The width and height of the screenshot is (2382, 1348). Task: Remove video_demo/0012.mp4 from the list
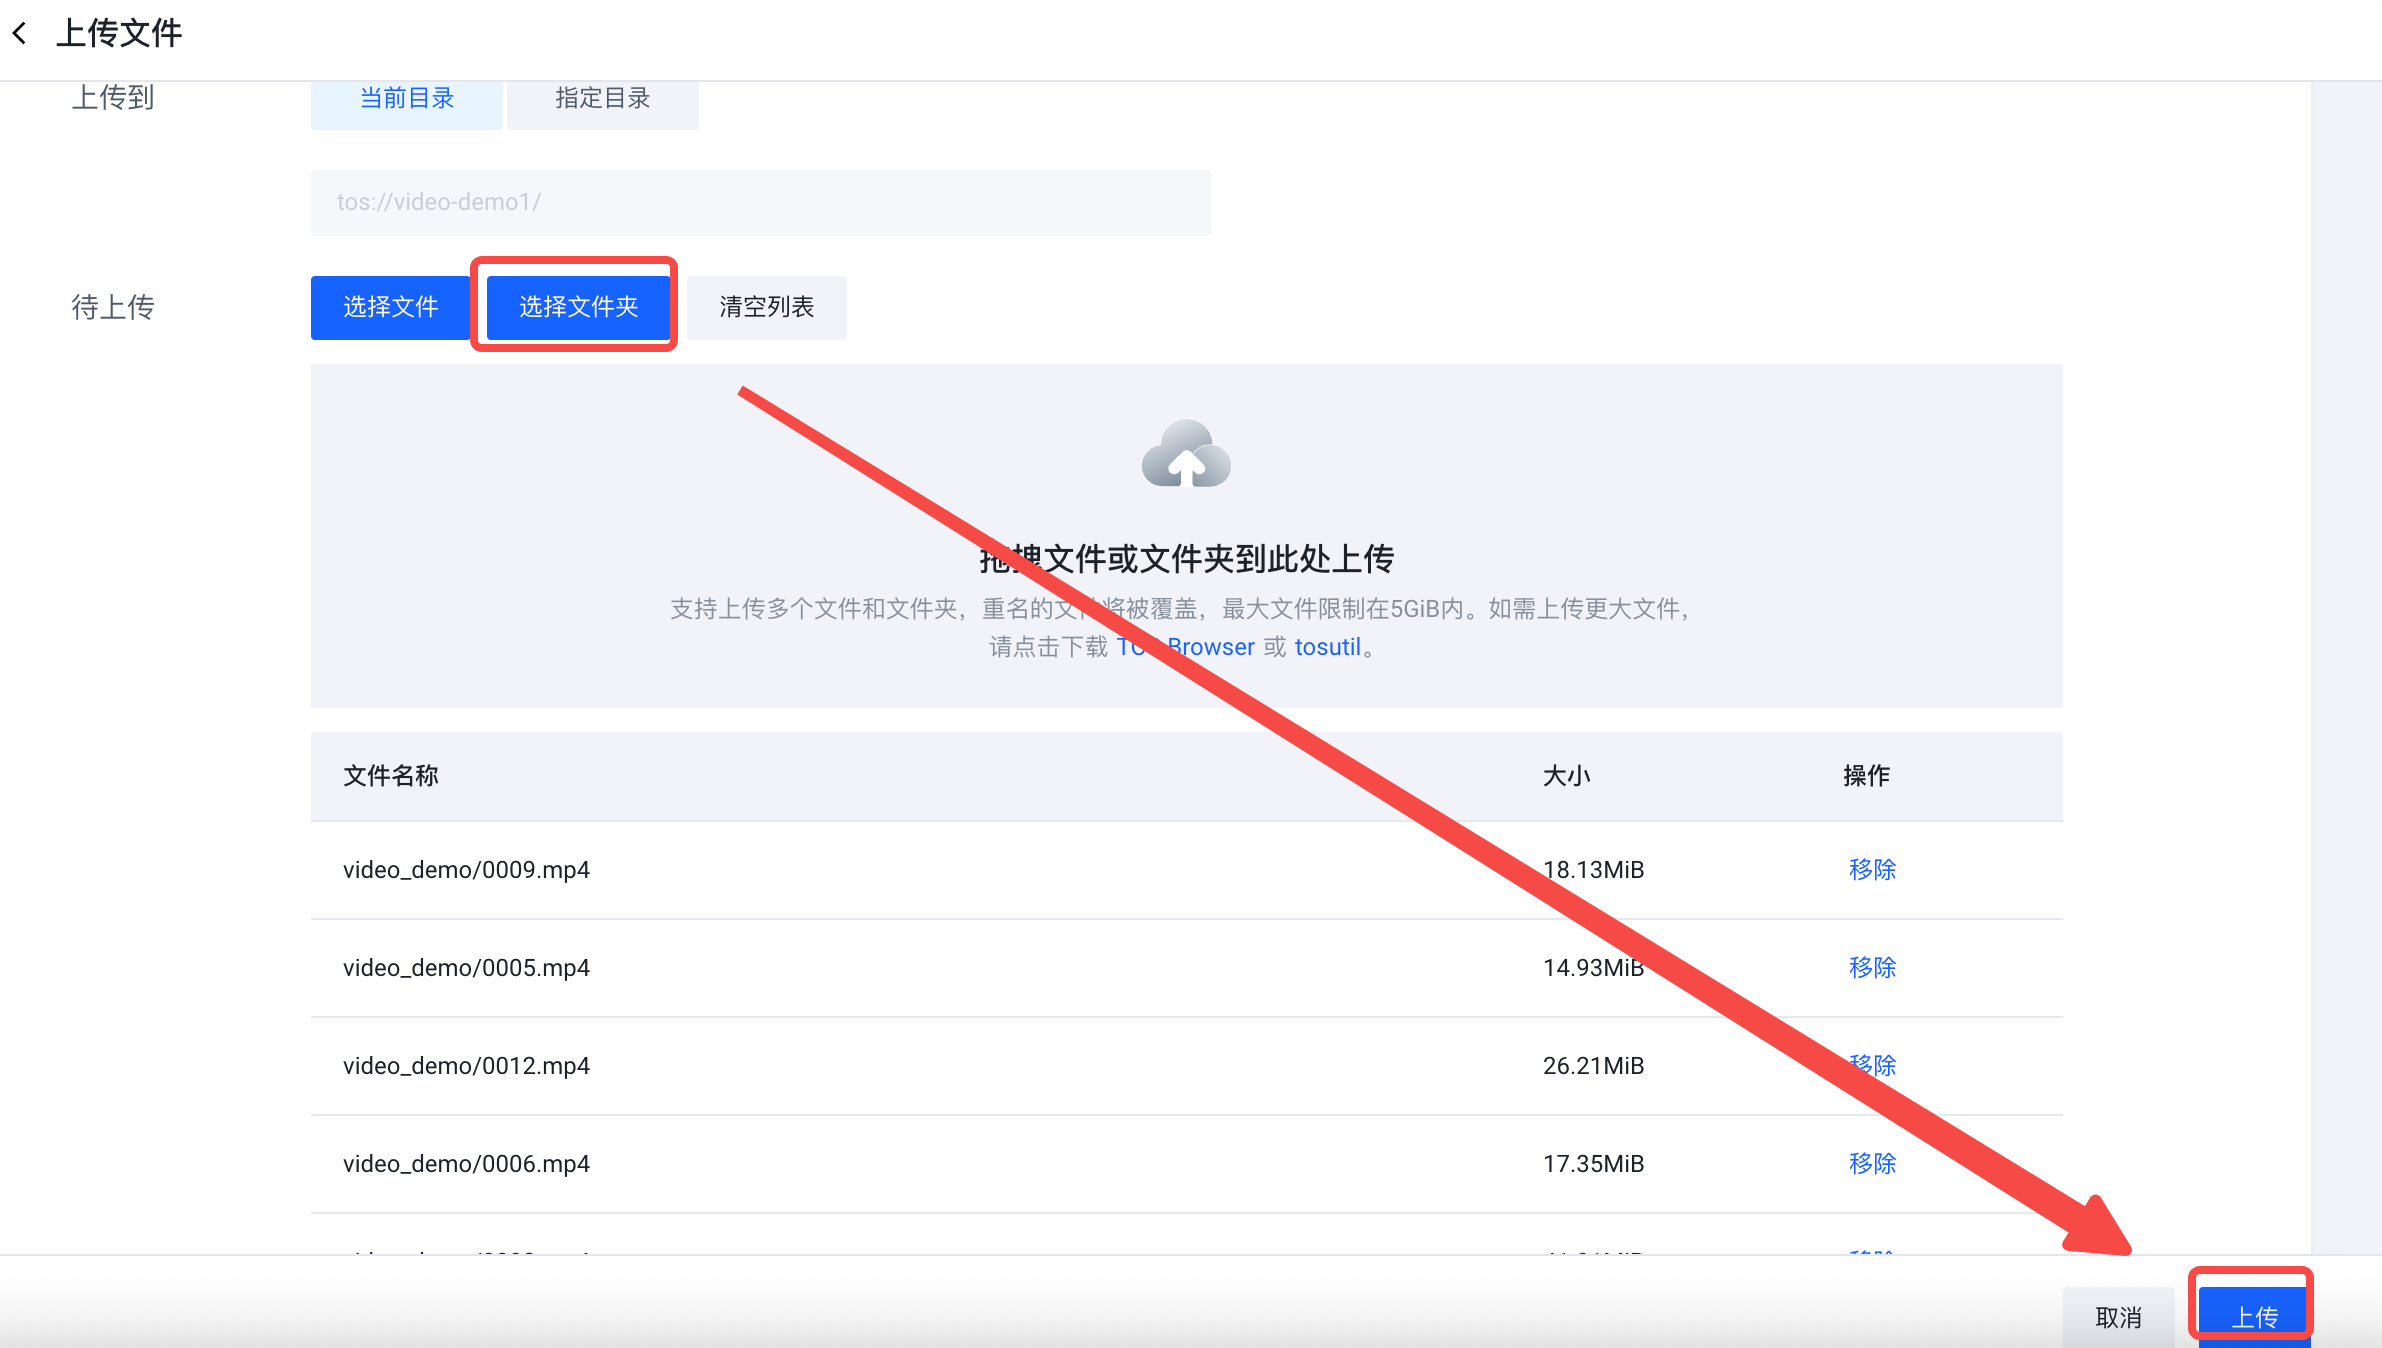tap(1872, 1066)
